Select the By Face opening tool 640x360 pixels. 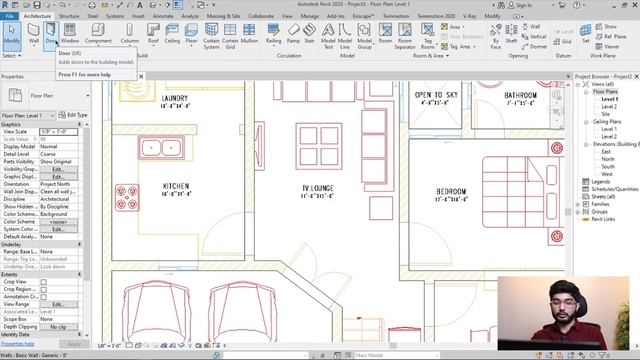point(496,36)
